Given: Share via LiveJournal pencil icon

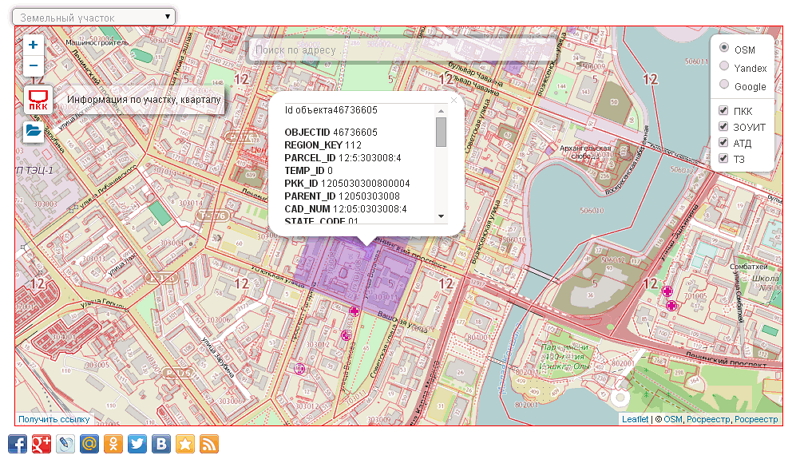Looking at the screenshot, I should [x=65, y=444].
